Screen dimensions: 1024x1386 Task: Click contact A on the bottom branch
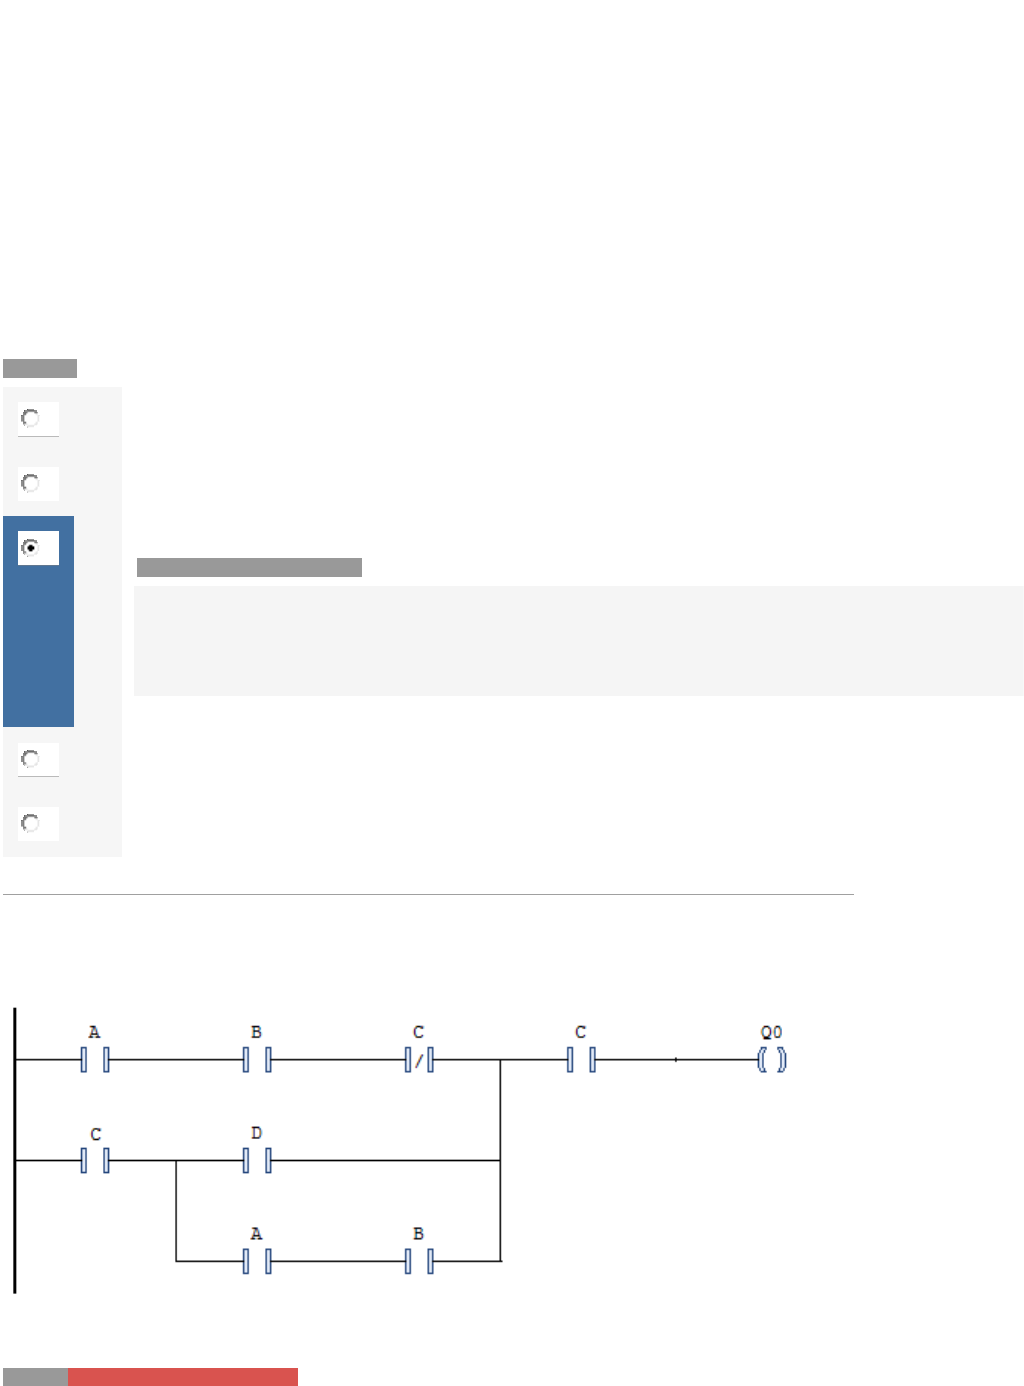coord(257,1261)
